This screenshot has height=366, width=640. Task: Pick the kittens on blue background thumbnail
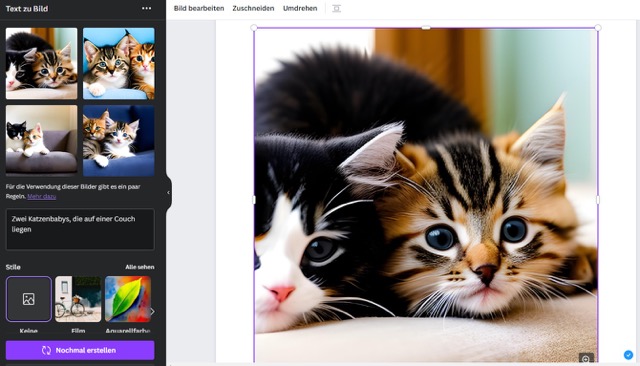(119, 63)
